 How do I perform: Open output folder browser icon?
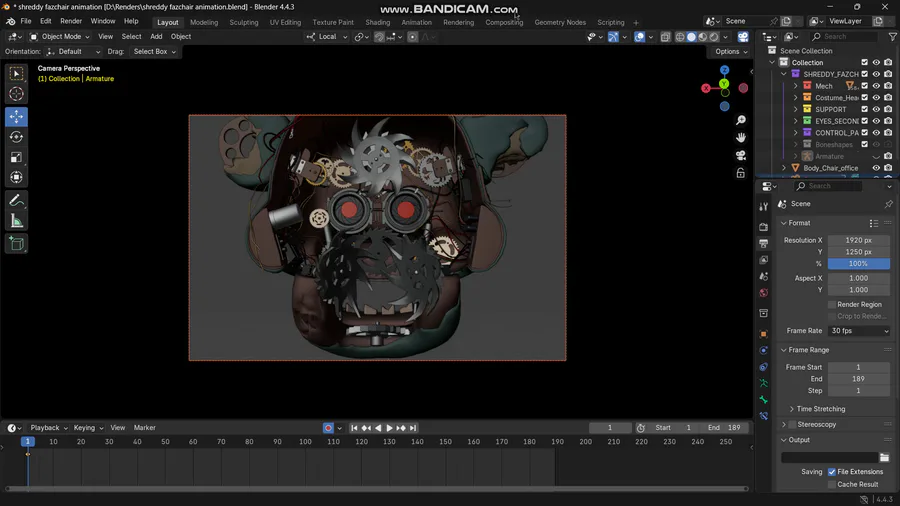[885, 457]
